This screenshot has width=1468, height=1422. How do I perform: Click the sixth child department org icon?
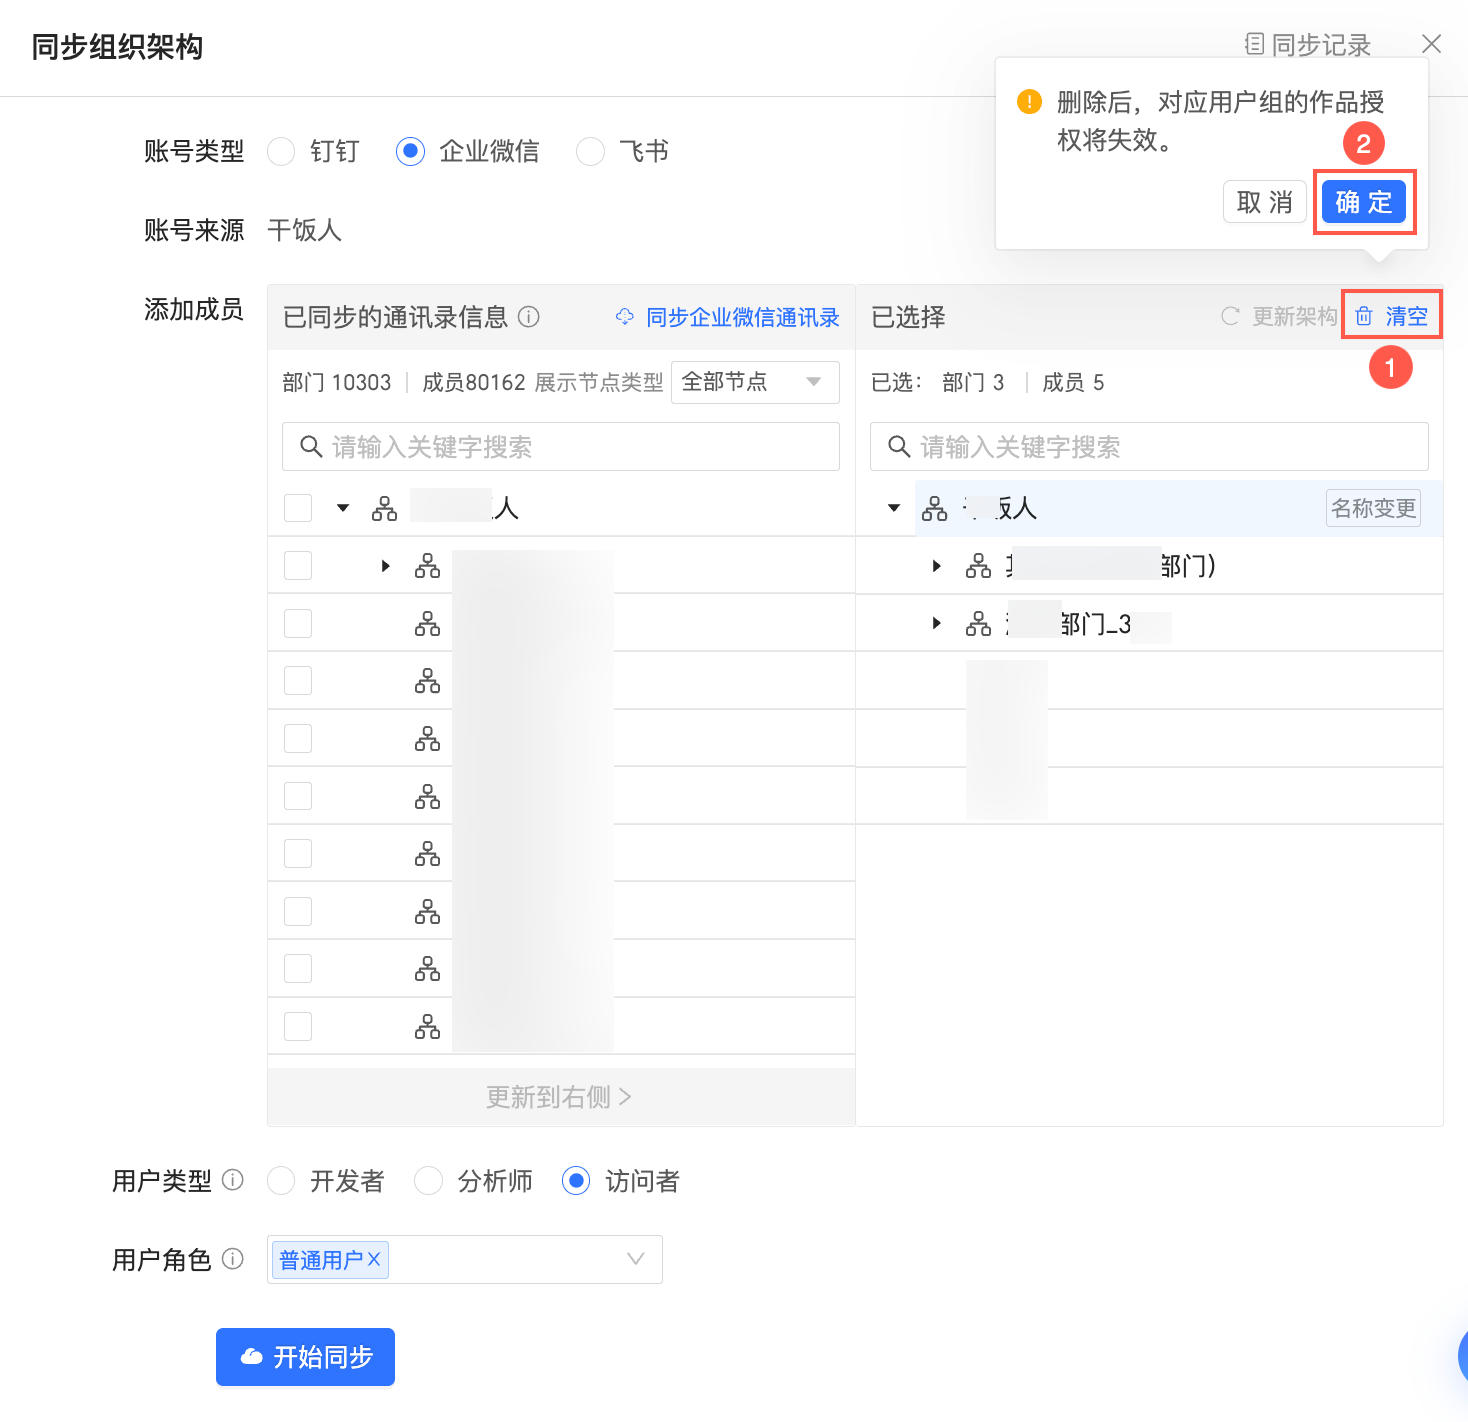pos(428,854)
